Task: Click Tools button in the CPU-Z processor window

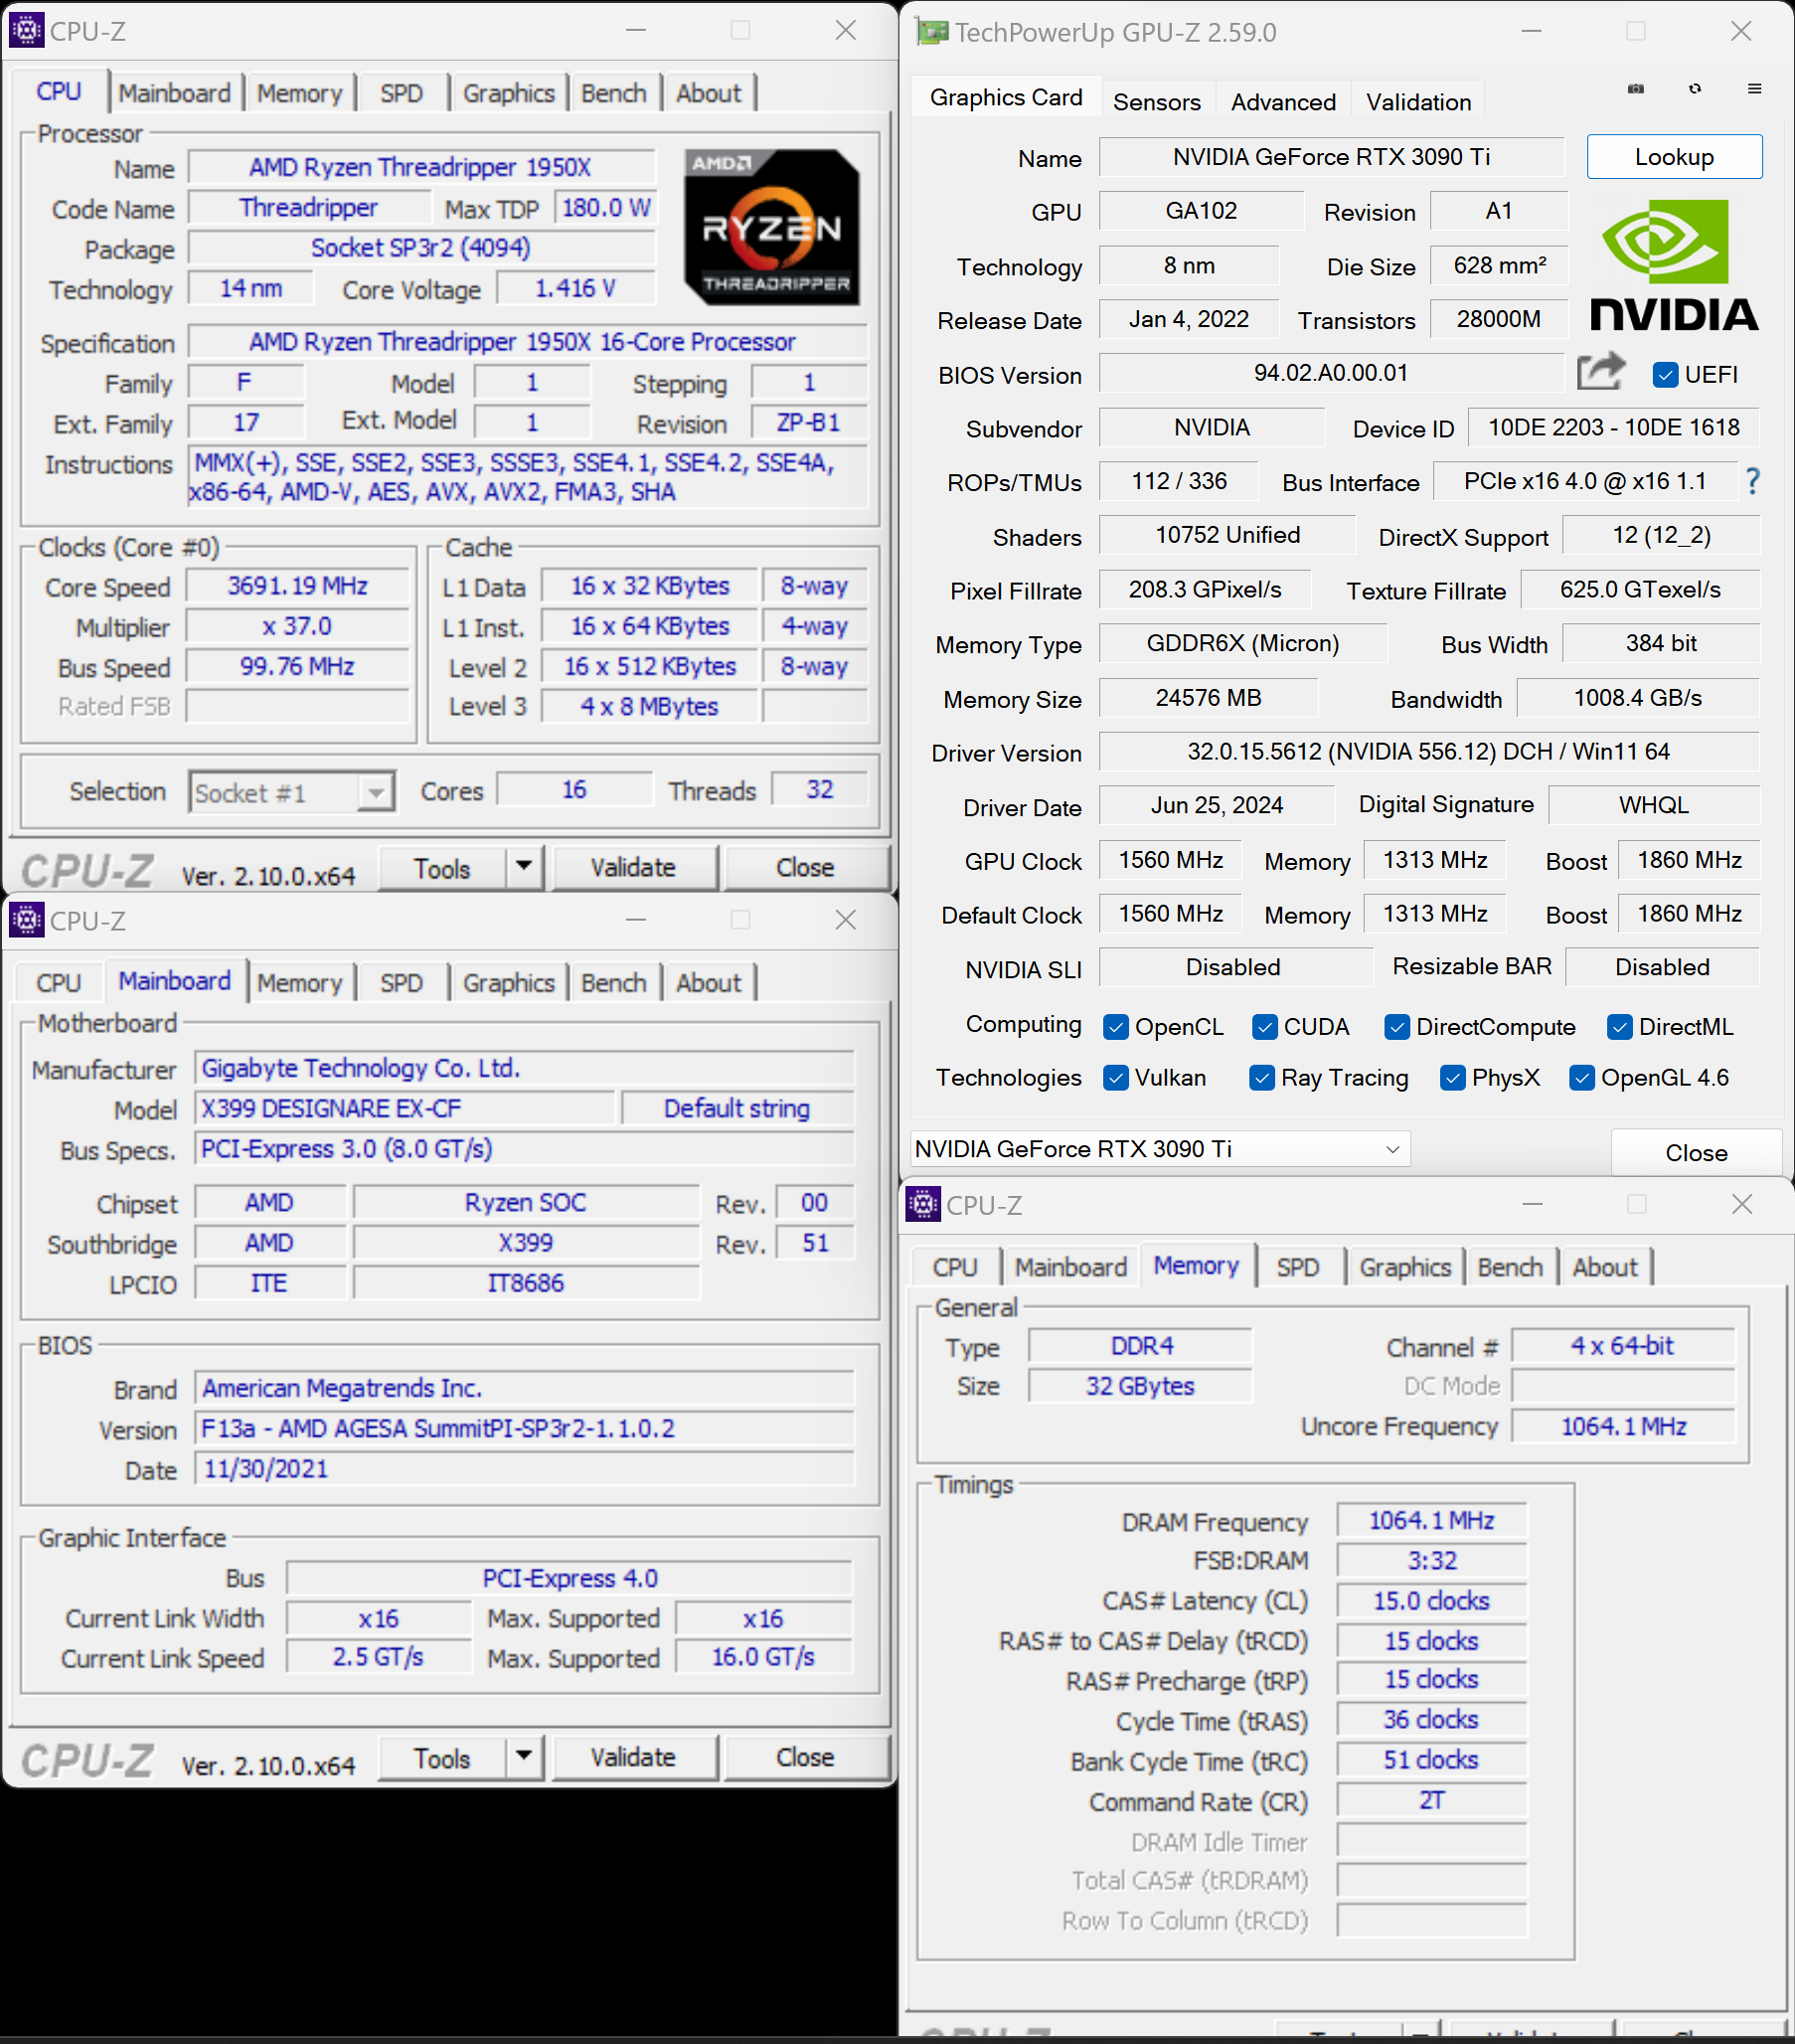Action: coord(442,867)
